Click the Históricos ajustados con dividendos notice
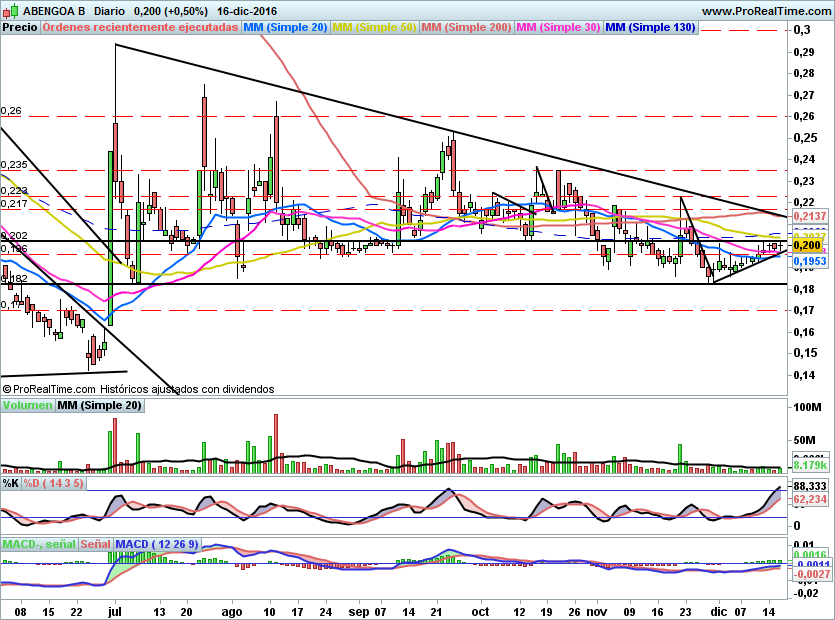Viewport: 835px width, 620px height. [187, 389]
